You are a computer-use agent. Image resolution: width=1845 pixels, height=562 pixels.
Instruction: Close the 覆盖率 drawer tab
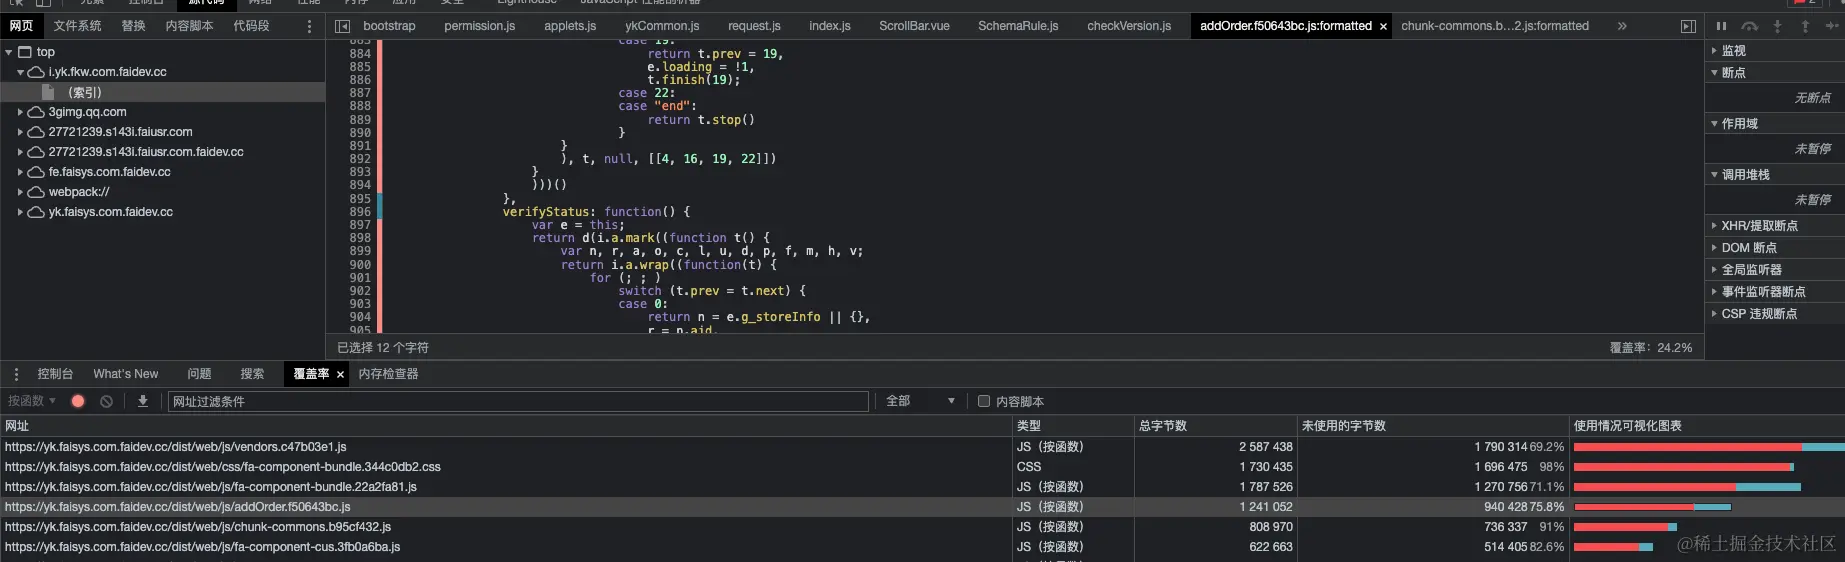pyautogui.click(x=340, y=374)
